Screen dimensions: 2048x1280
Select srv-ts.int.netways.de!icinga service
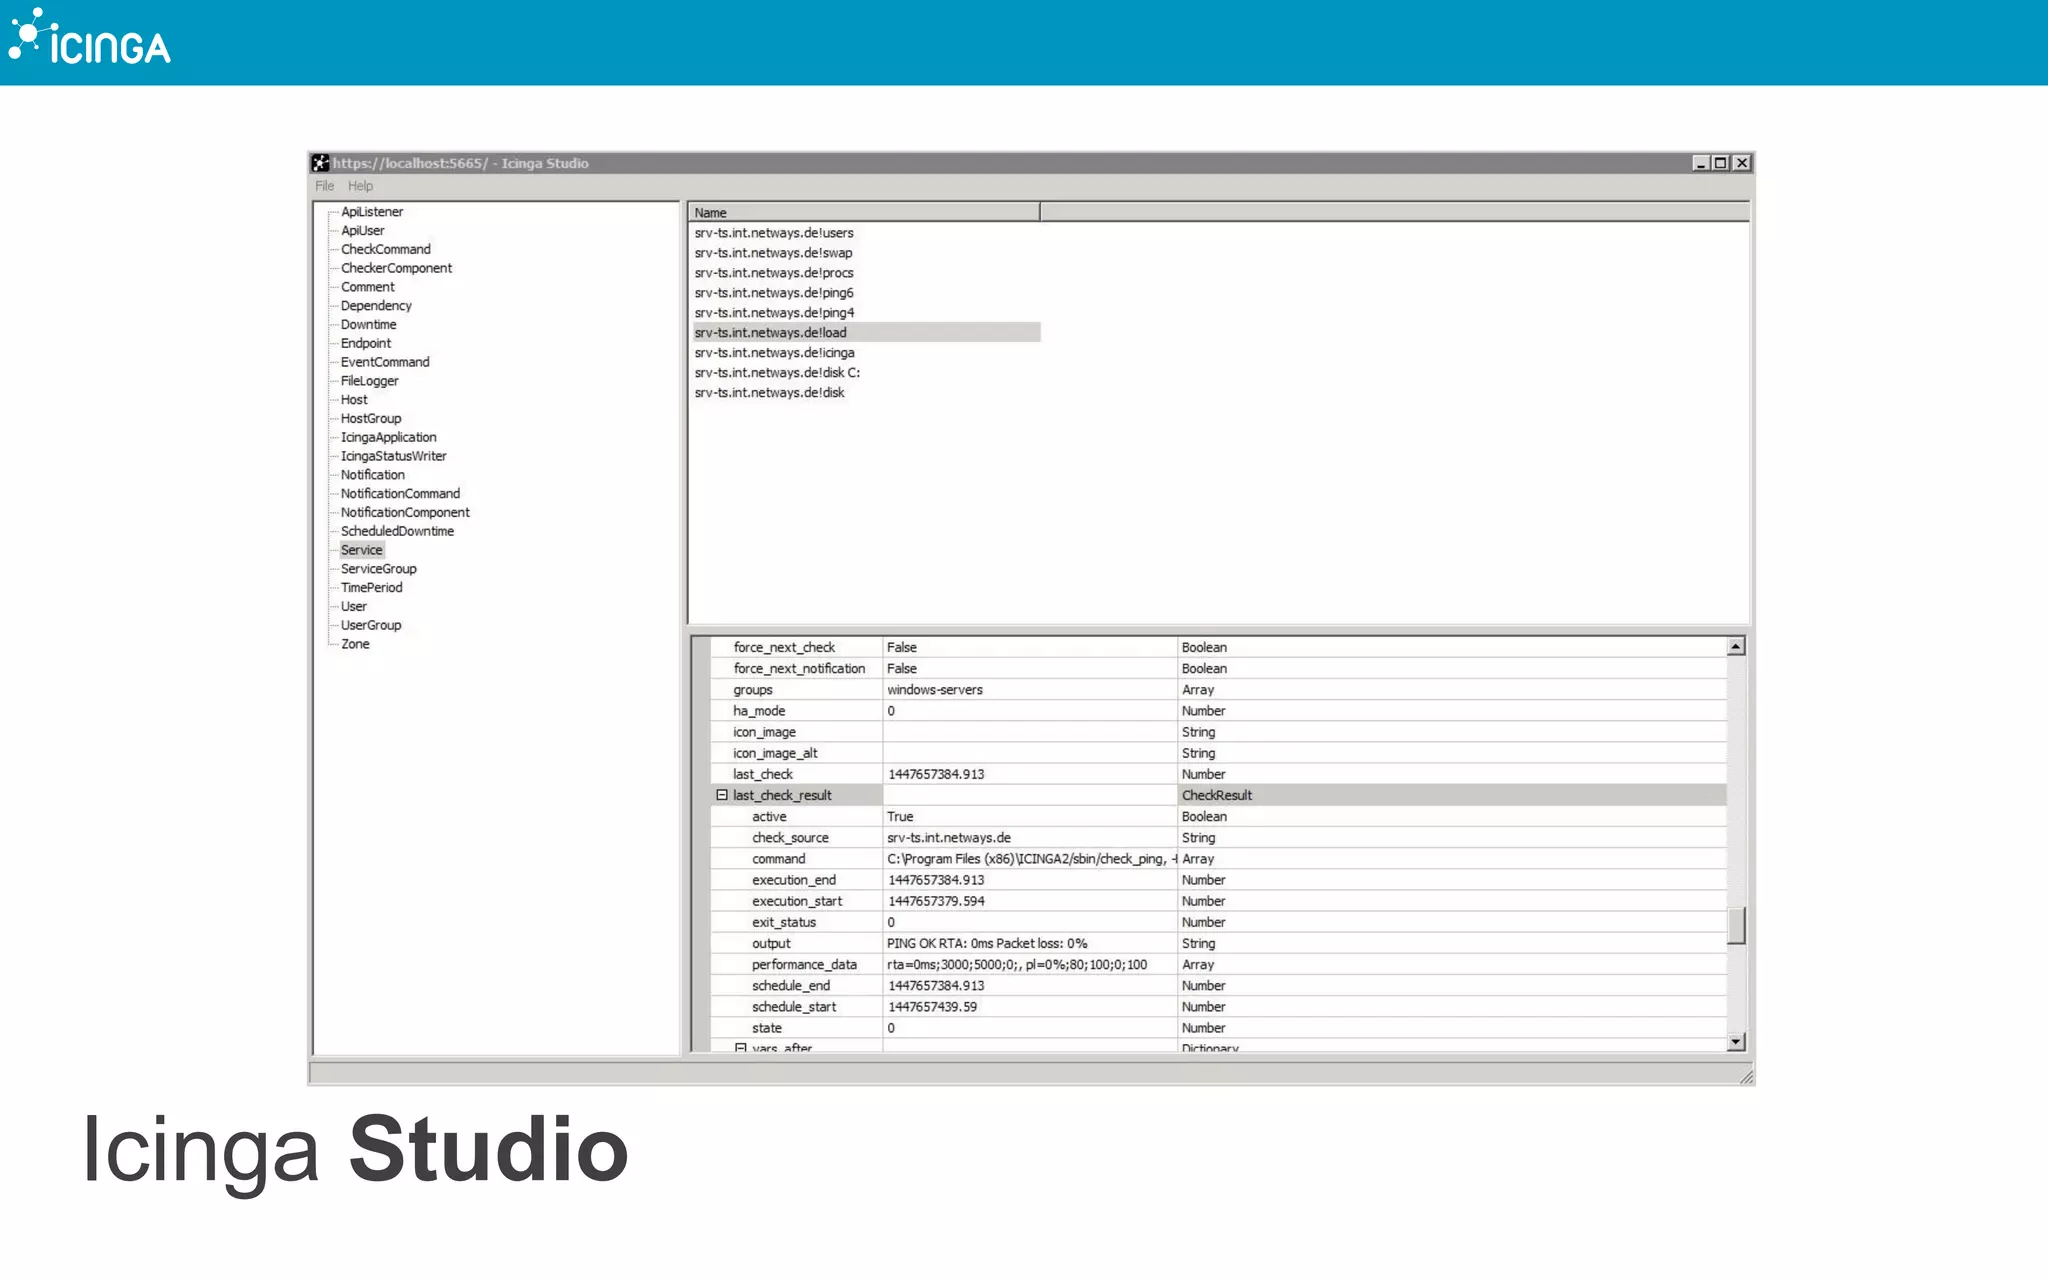click(774, 353)
